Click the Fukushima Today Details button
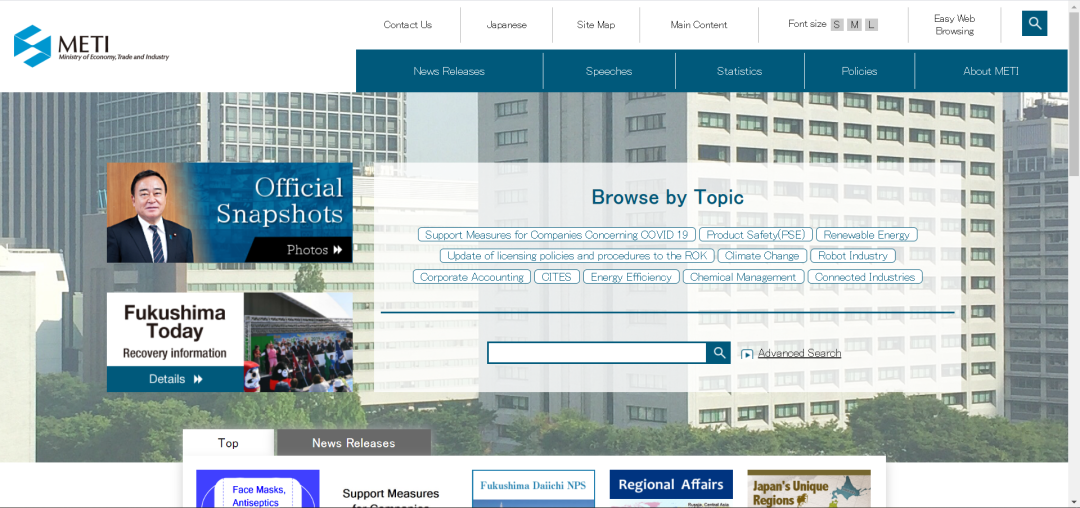Viewport: 1080px width, 508px height. (175, 379)
